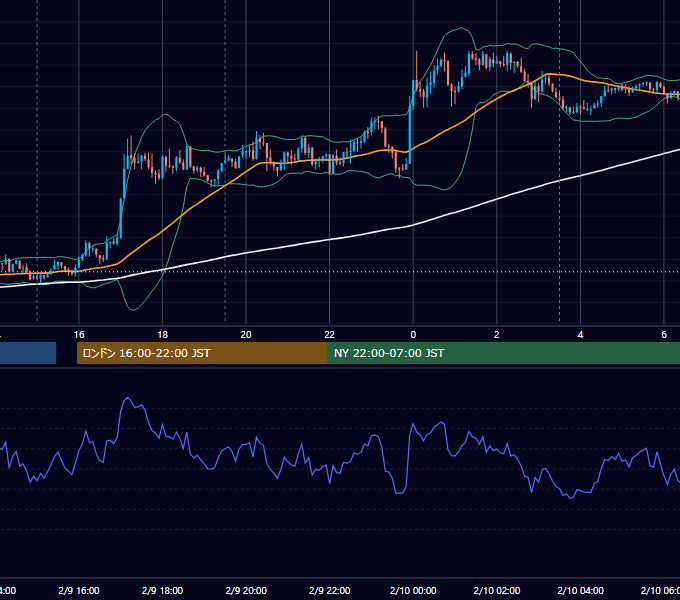Click the NY 22:00-07:00 JST session bar
Screen dimensions: 680x600
[503, 353]
